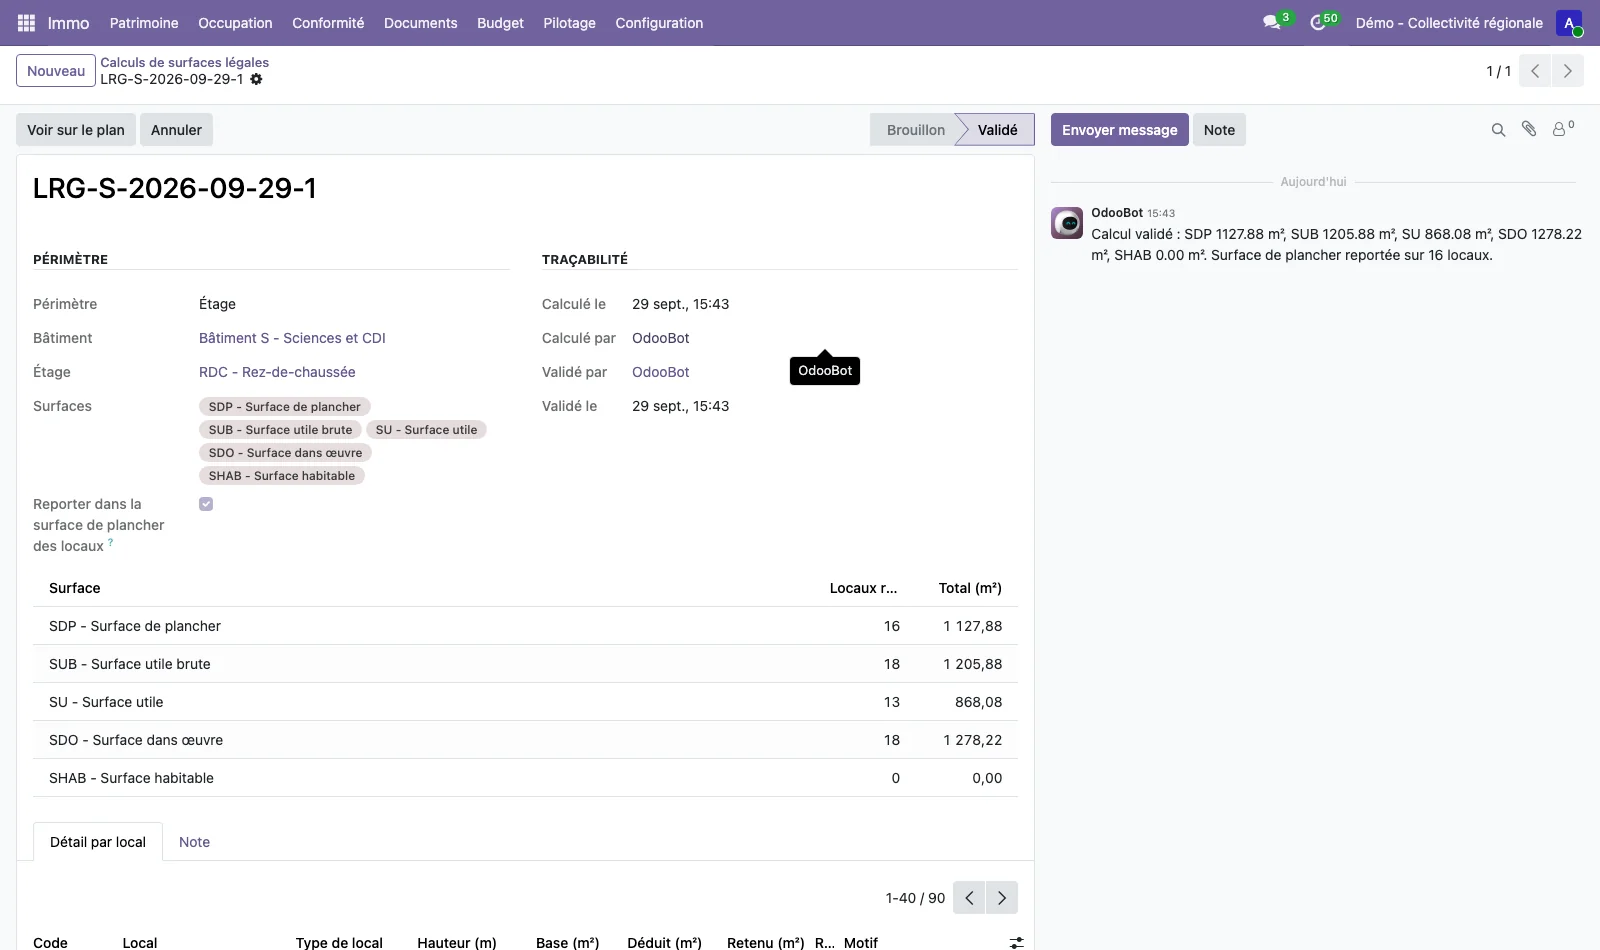Viewport: 1600px width, 950px height.
Task: Click the OdooBot avatar in the chatter
Action: point(1067,223)
